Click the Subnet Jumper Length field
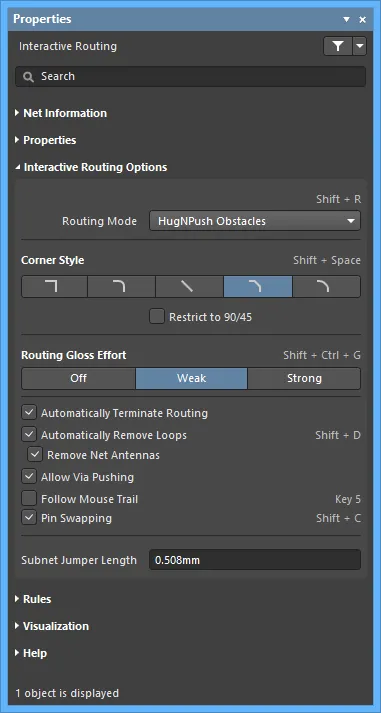The width and height of the screenshot is (381, 713). (x=255, y=560)
